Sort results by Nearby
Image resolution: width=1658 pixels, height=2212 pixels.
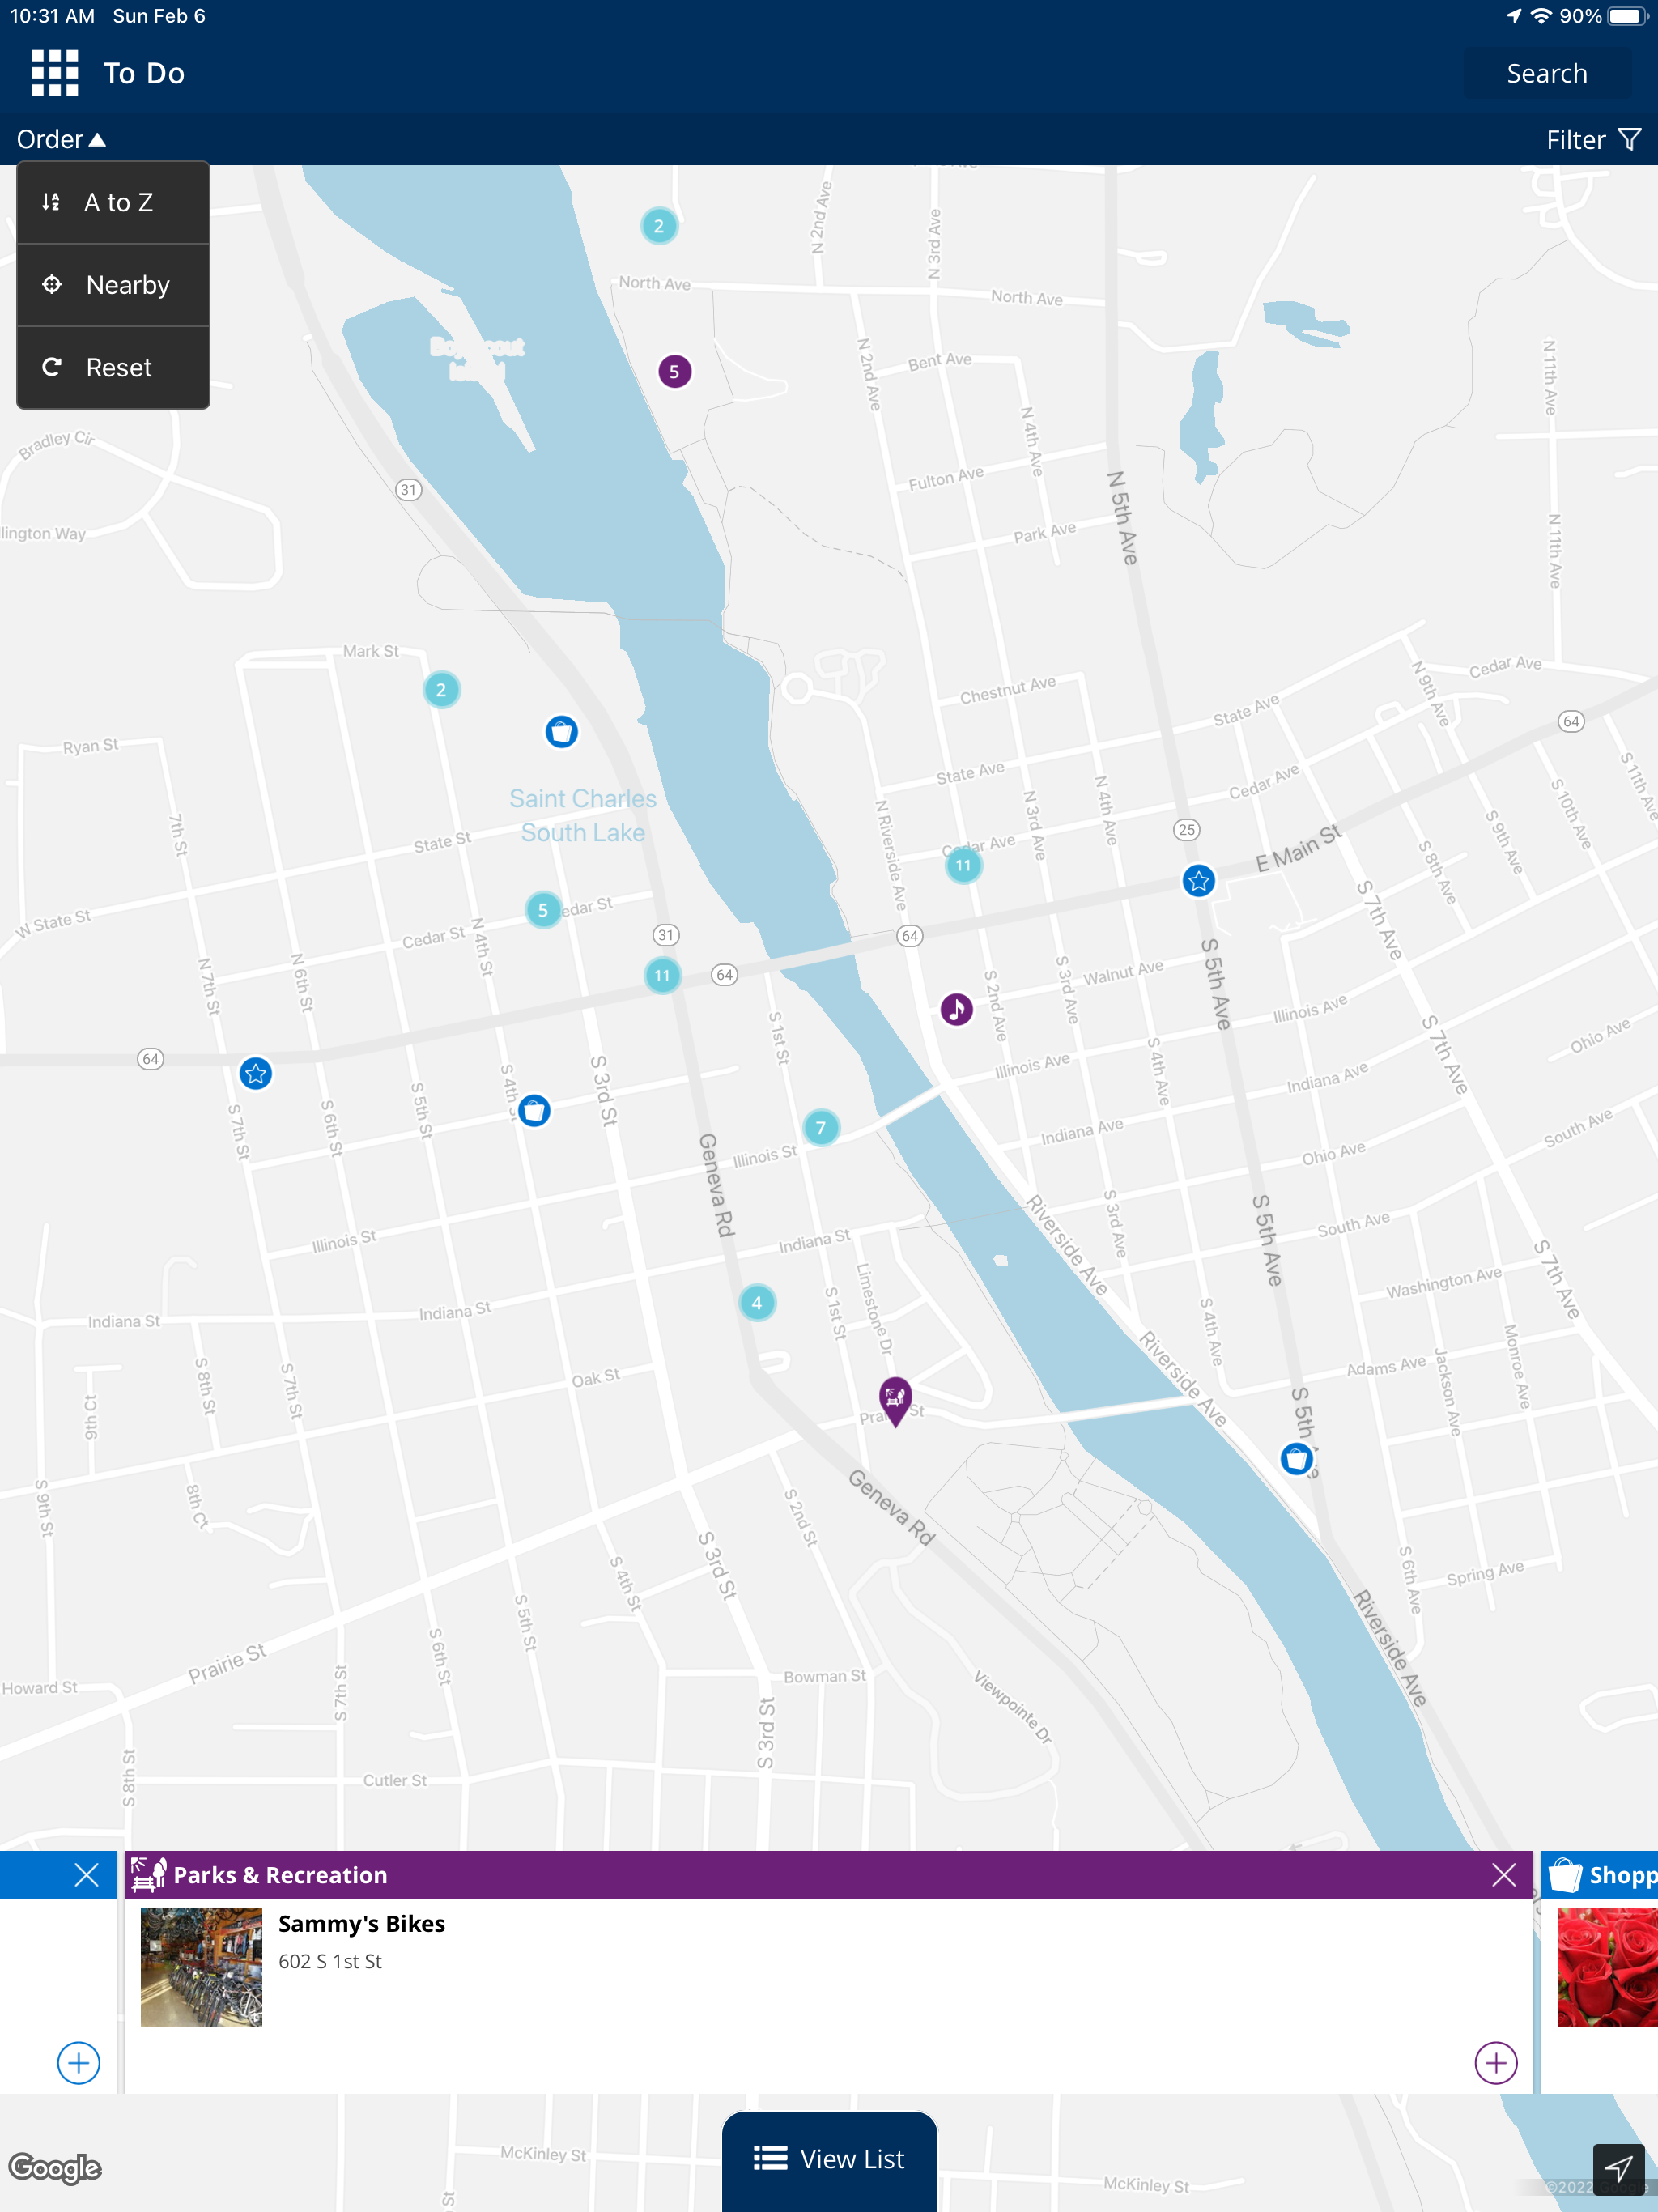[x=113, y=285]
